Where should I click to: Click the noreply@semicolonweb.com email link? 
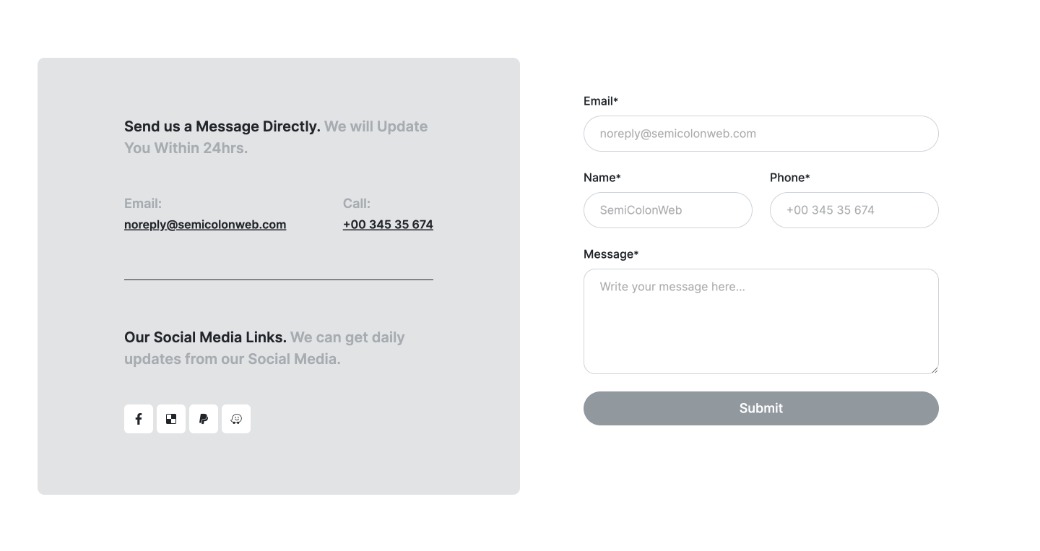(x=205, y=224)
